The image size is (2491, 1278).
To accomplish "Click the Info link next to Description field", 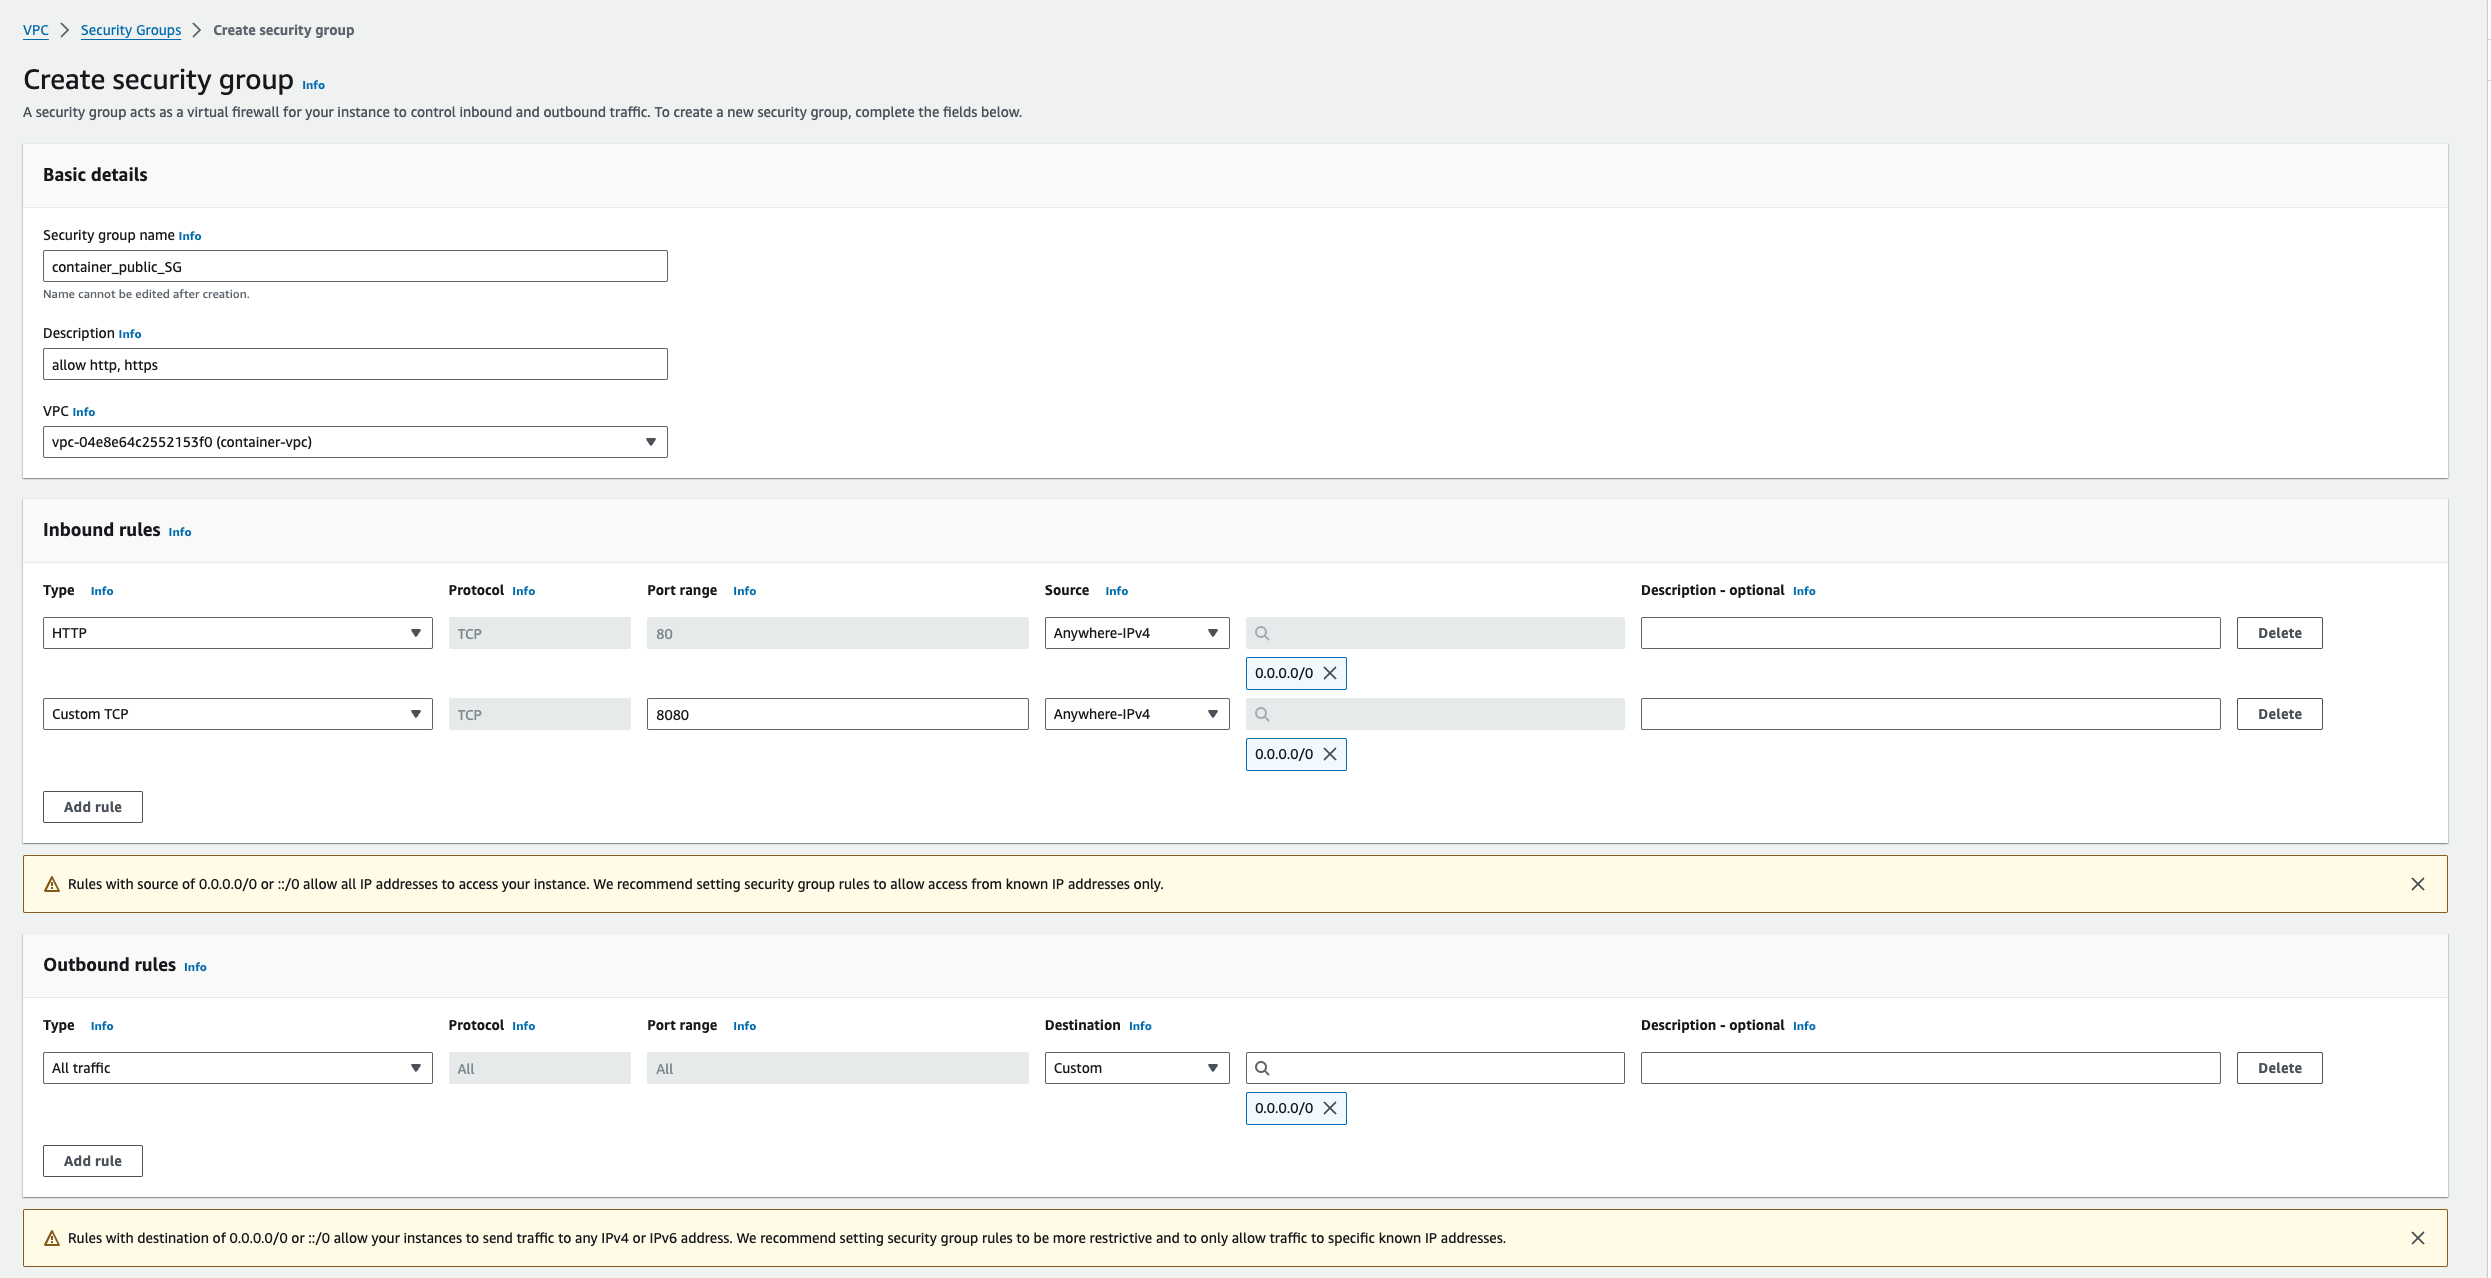I will click(x=129, y=333).
